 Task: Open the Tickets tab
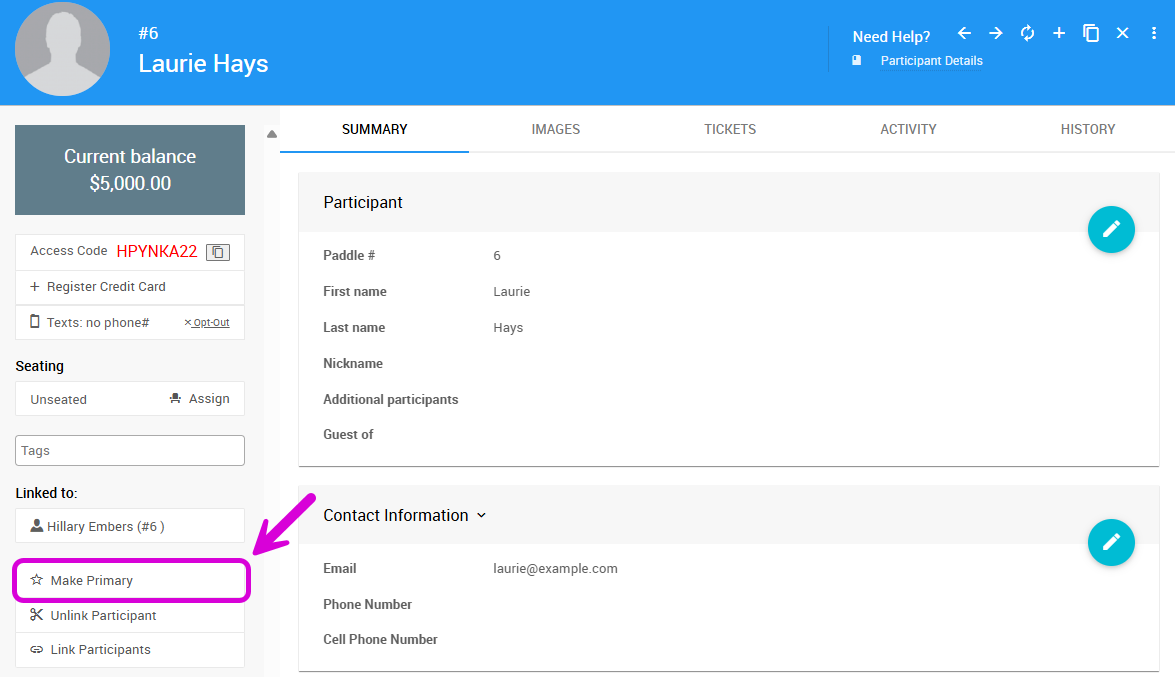(730, 129)
